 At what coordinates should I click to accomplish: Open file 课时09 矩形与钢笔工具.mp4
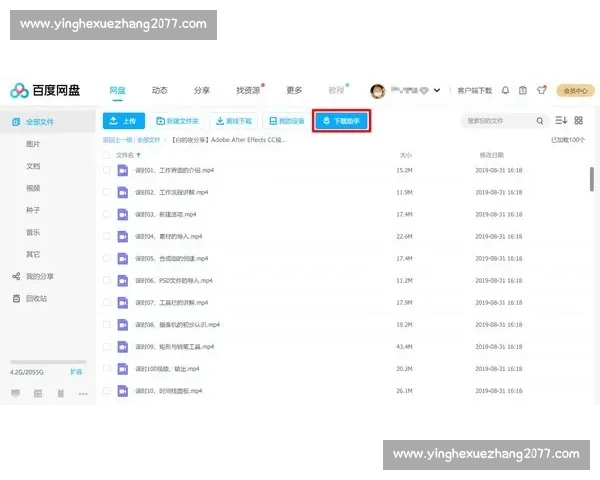point(174,347)
